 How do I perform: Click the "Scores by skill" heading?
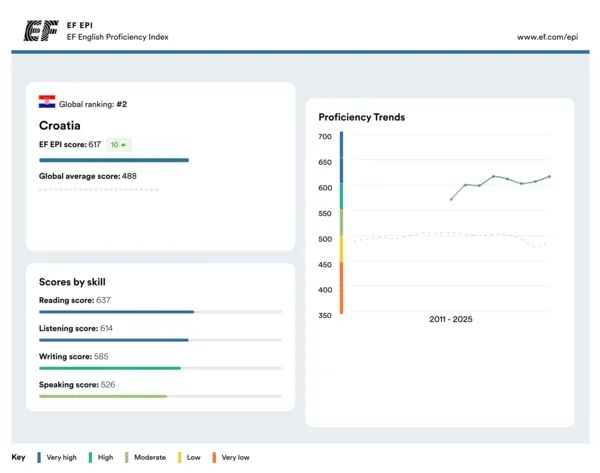point(72,282)
